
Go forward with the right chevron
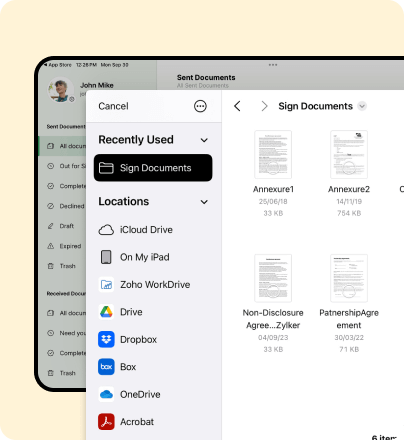pyautogui.click(x=264, y=106)
